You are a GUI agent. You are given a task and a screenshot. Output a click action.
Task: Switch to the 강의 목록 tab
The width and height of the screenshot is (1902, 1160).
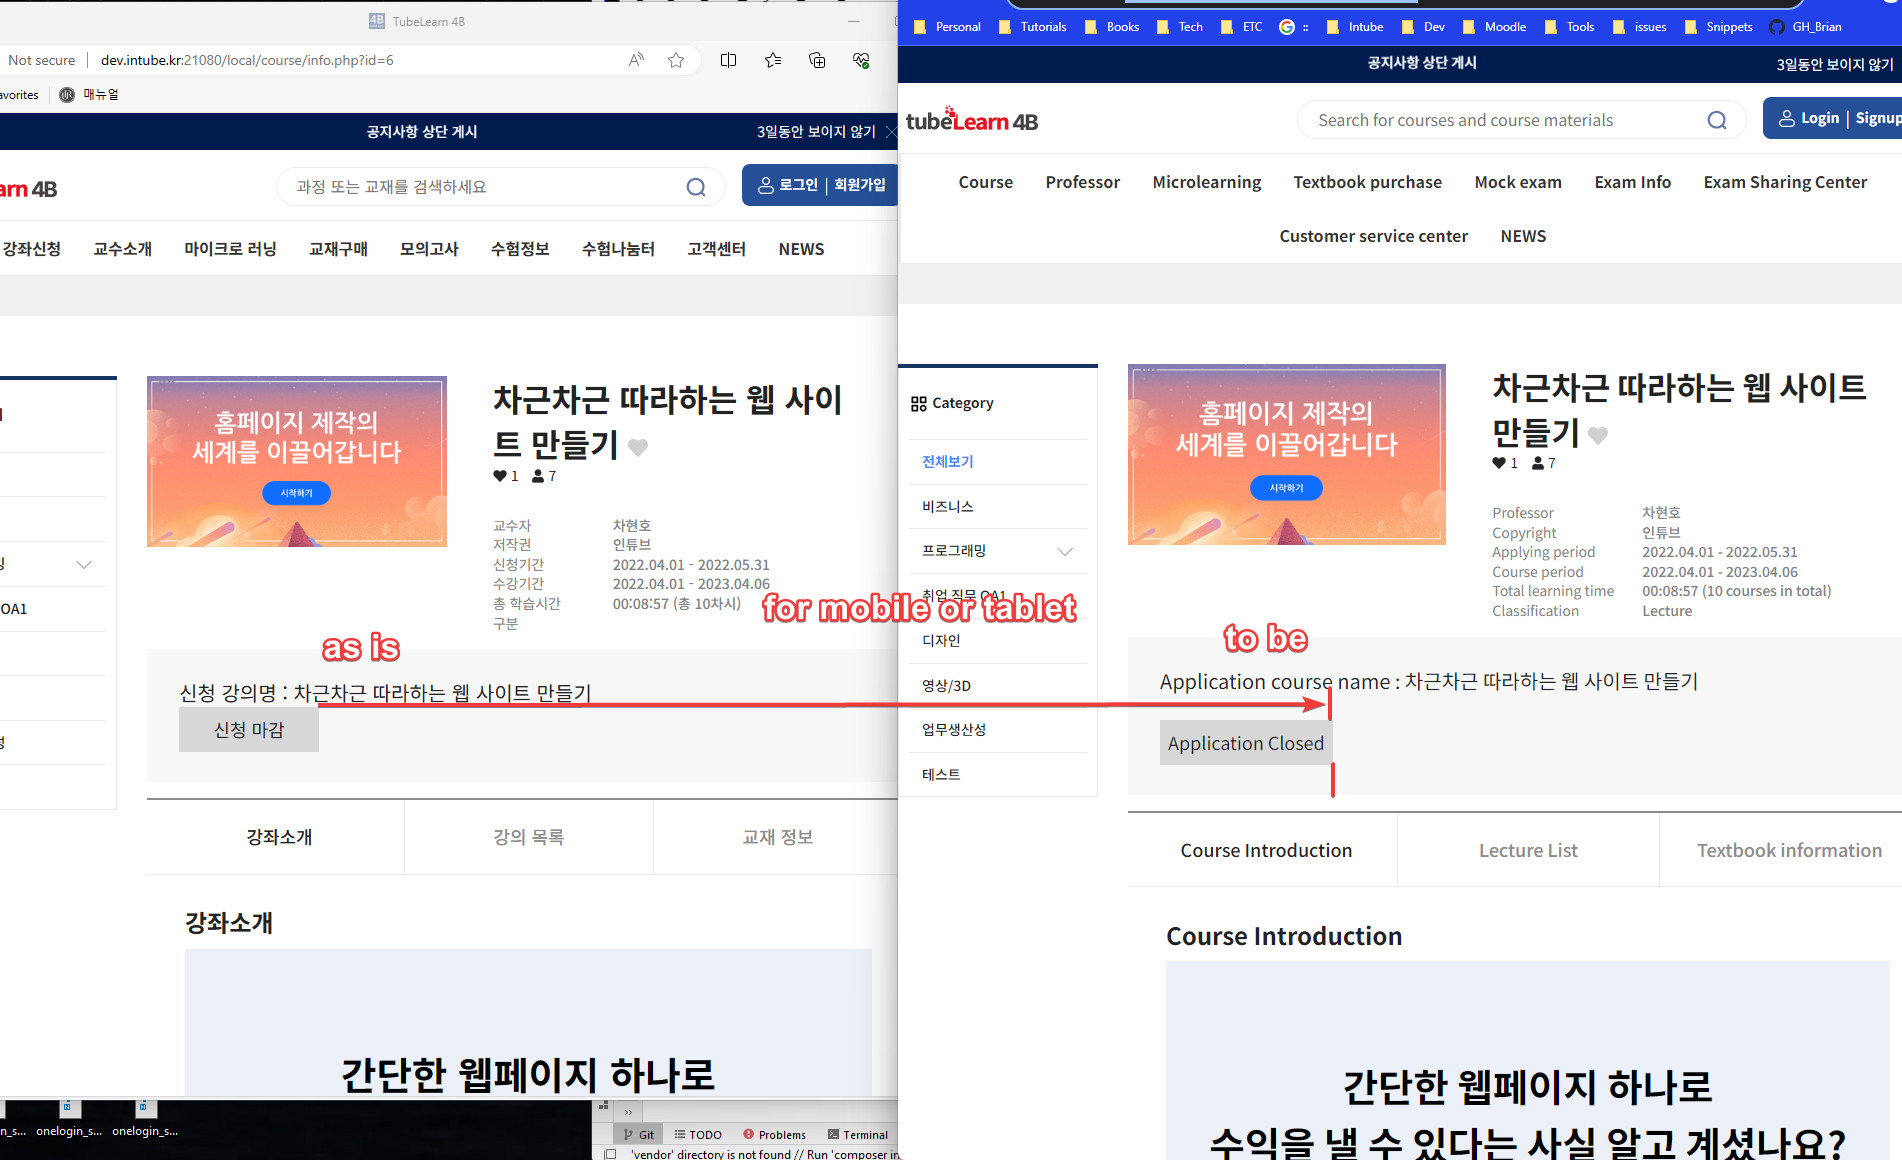(528, 837)
